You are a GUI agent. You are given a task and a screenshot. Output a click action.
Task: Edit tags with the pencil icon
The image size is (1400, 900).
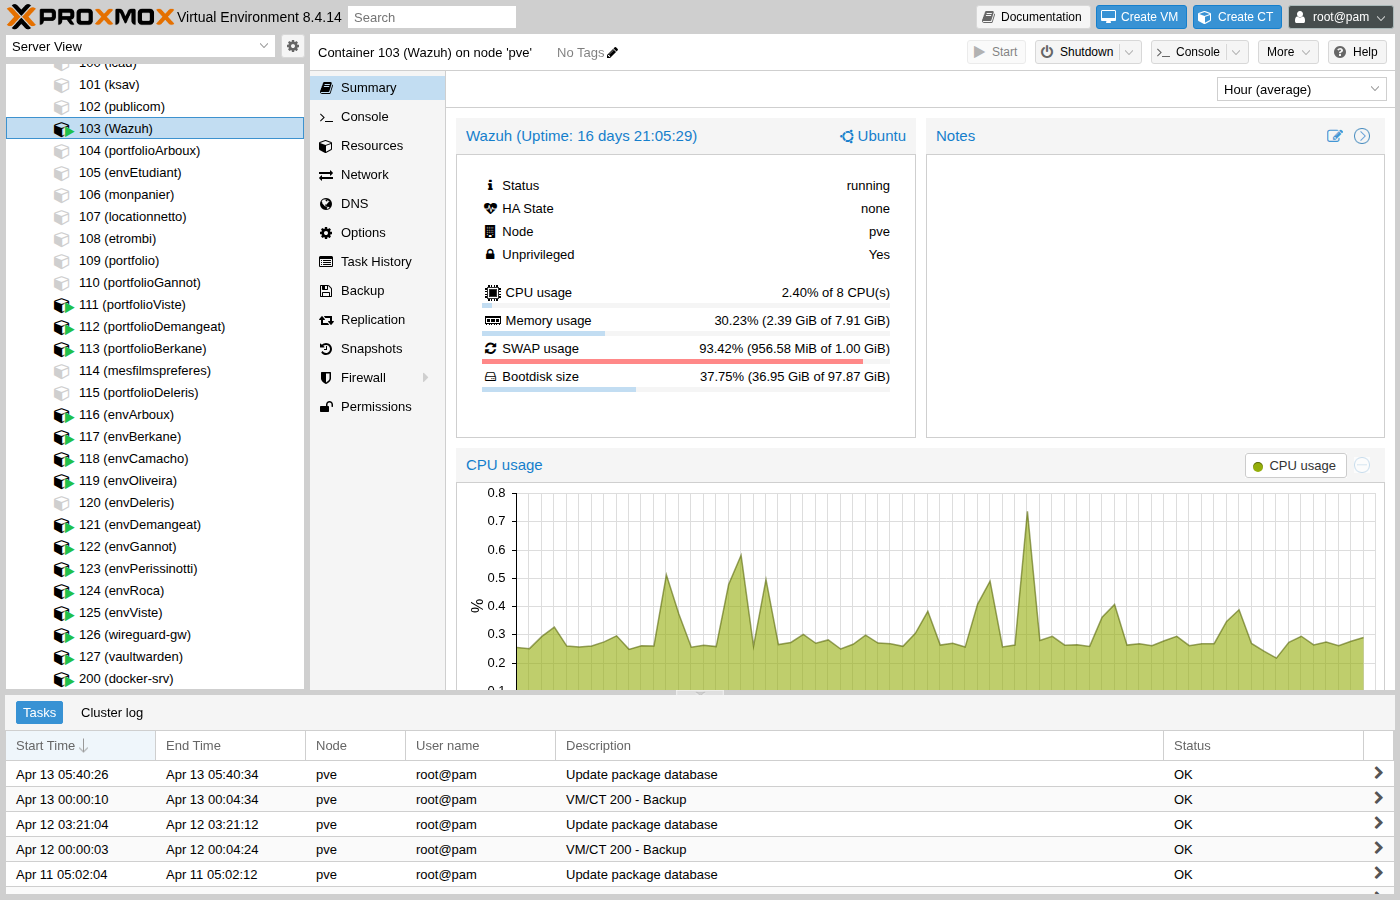(613, 53)
